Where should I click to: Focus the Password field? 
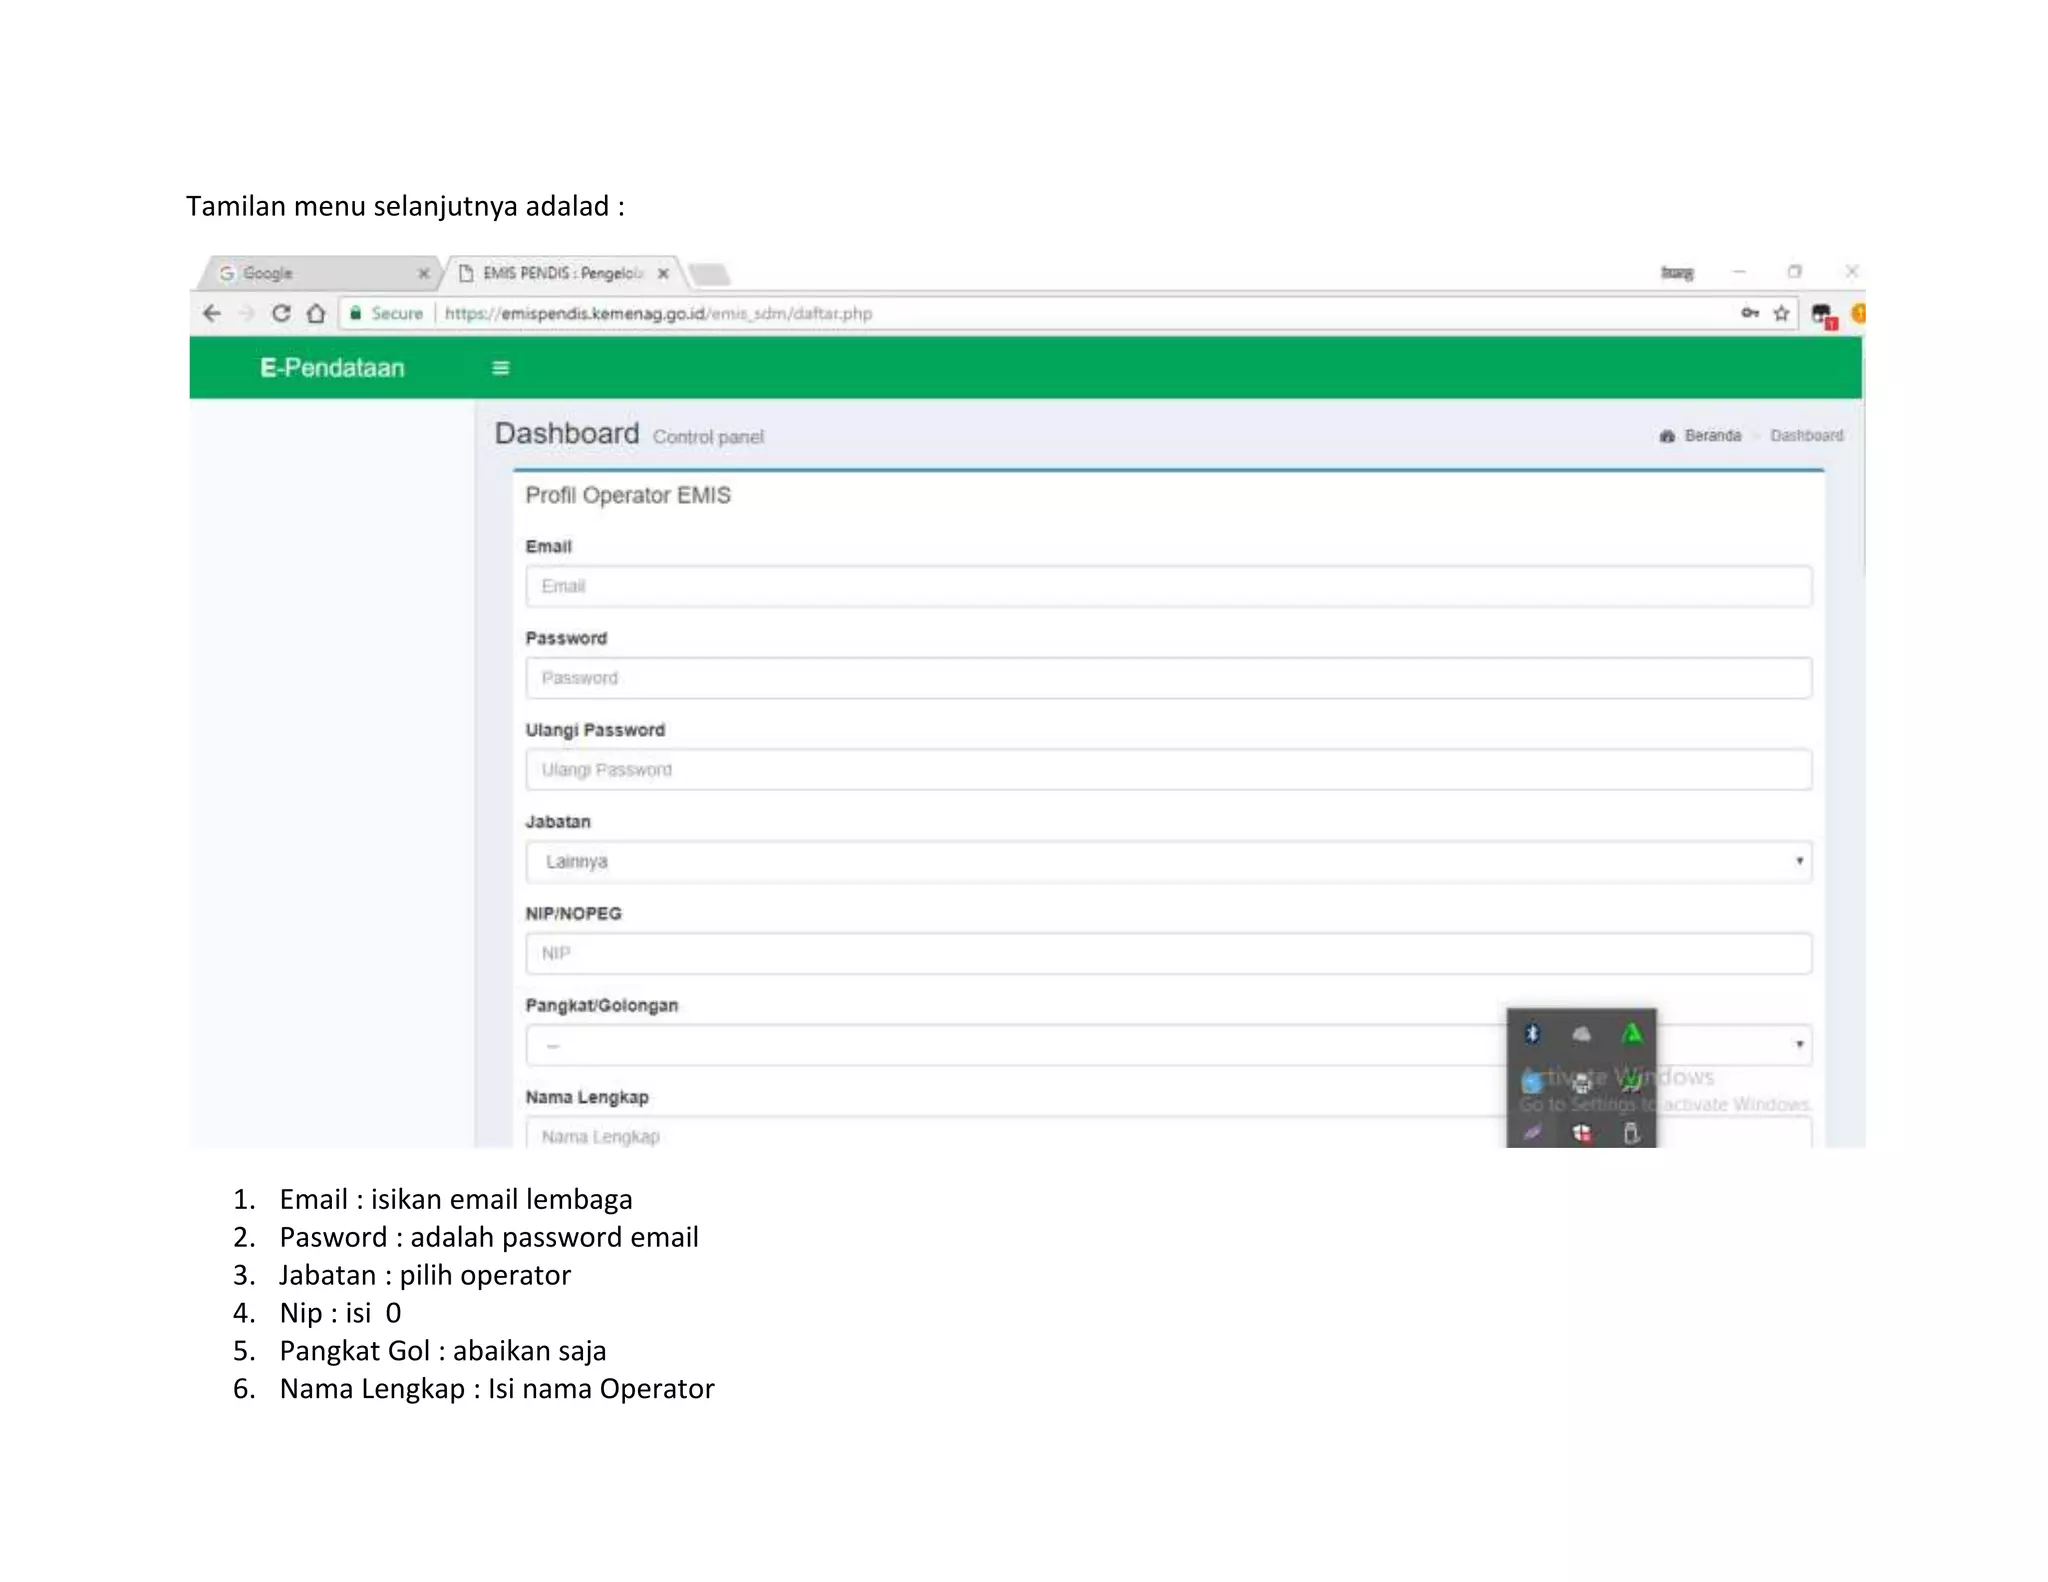tap(1167, 678)
